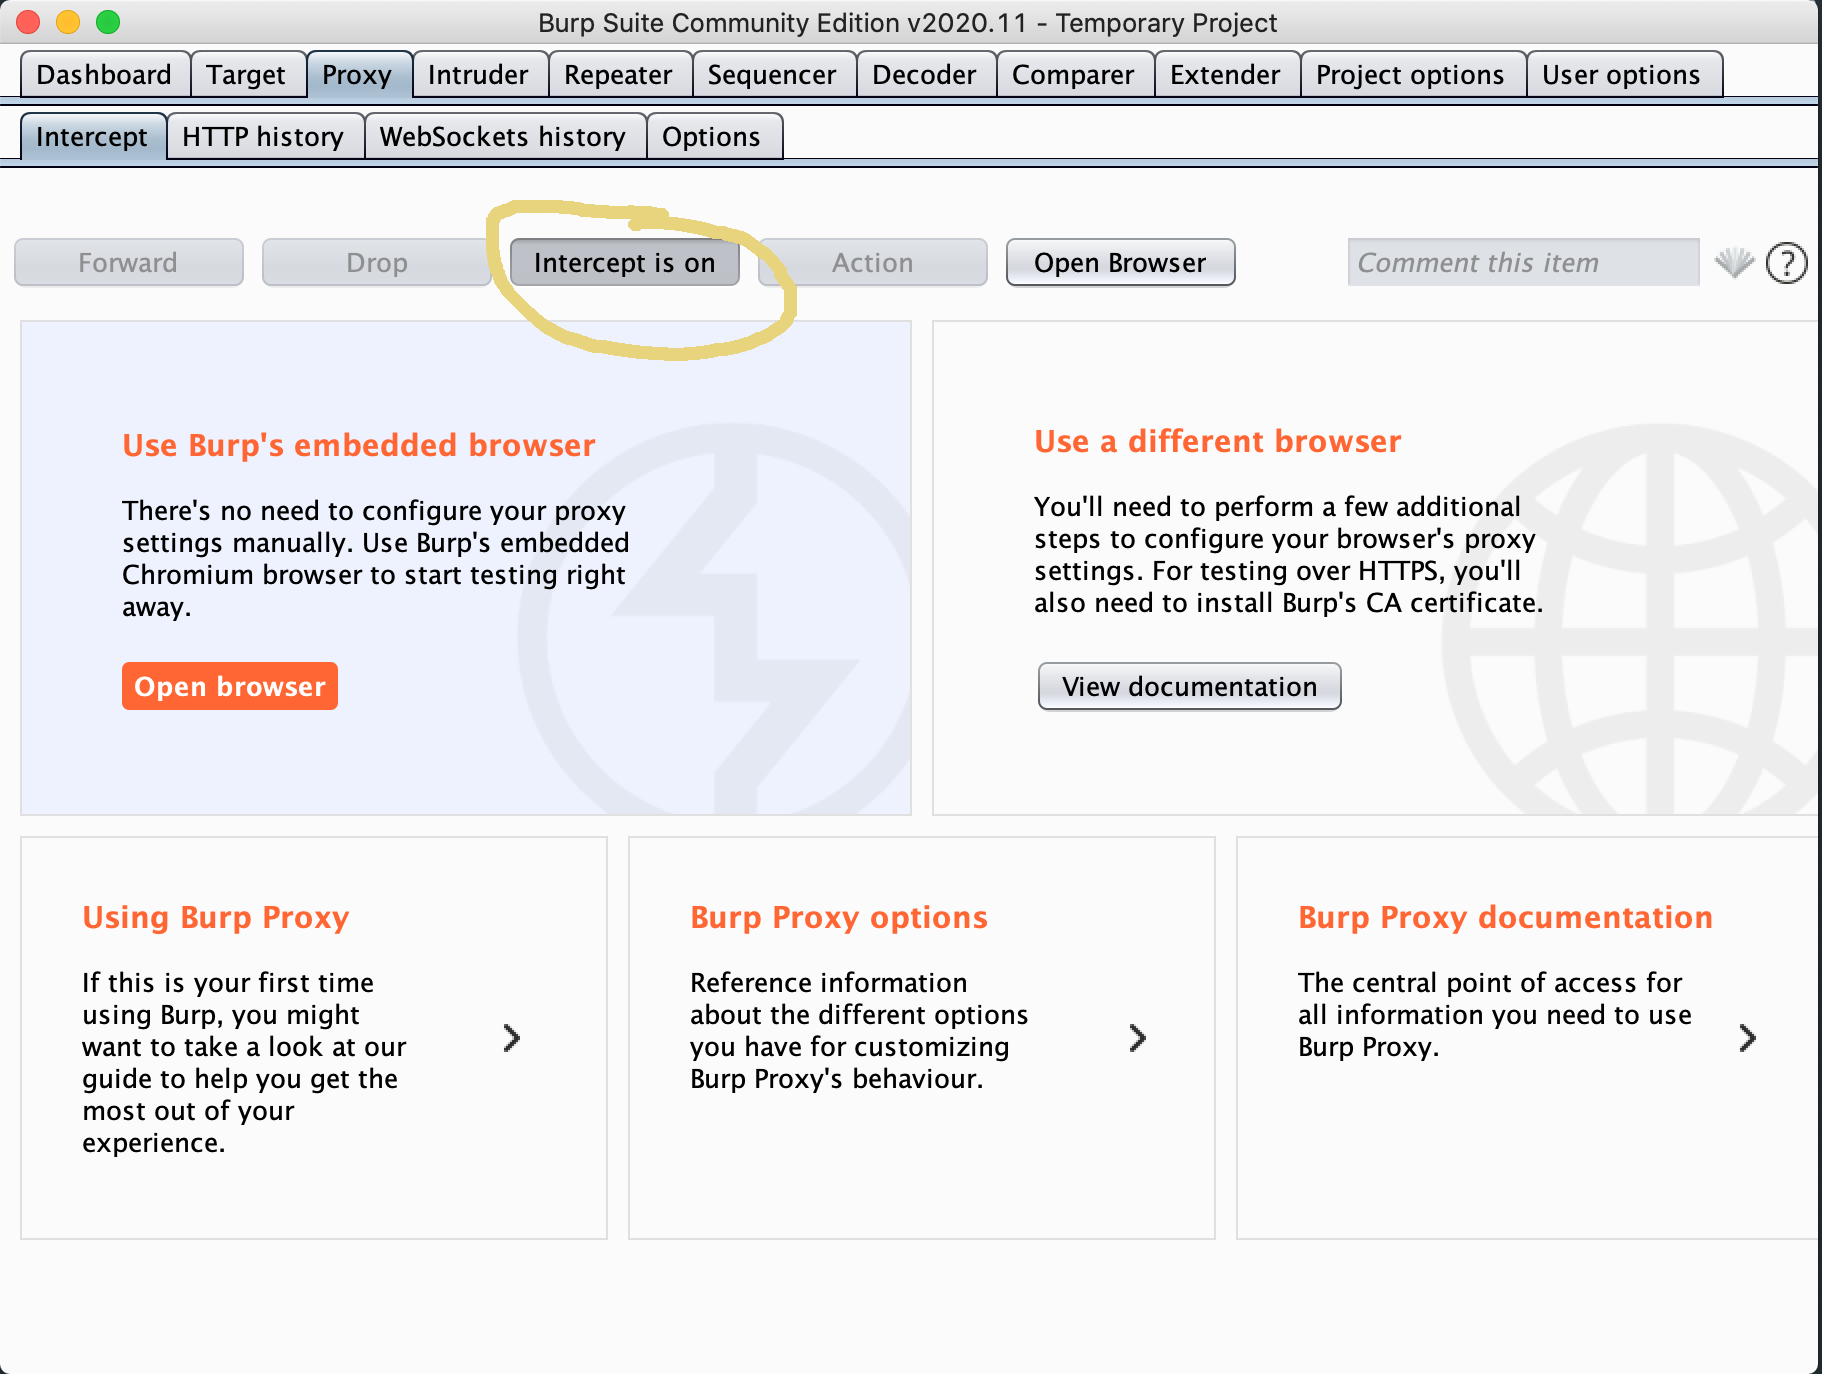Expand the Using Burp Proxy chevron

coord(512,1038)
